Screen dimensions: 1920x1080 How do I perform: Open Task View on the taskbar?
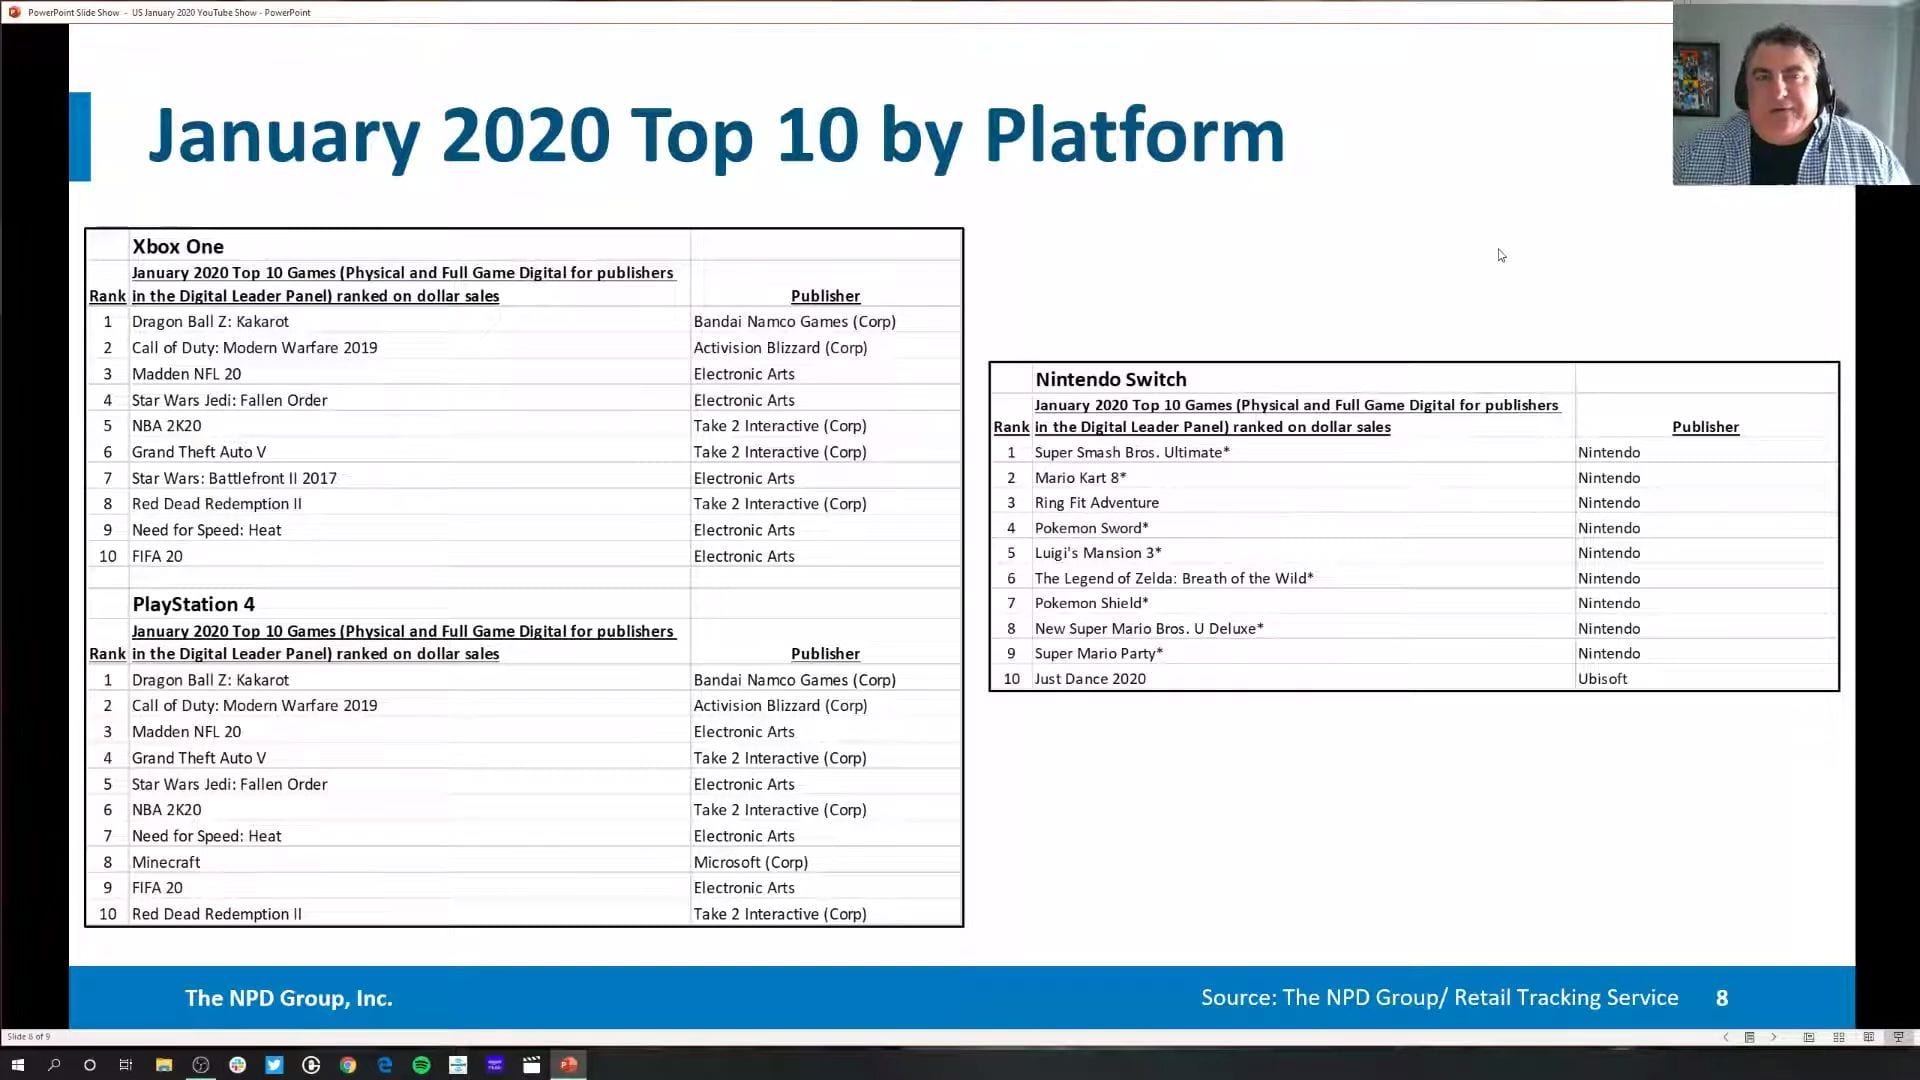click(x=126, y=1065)
